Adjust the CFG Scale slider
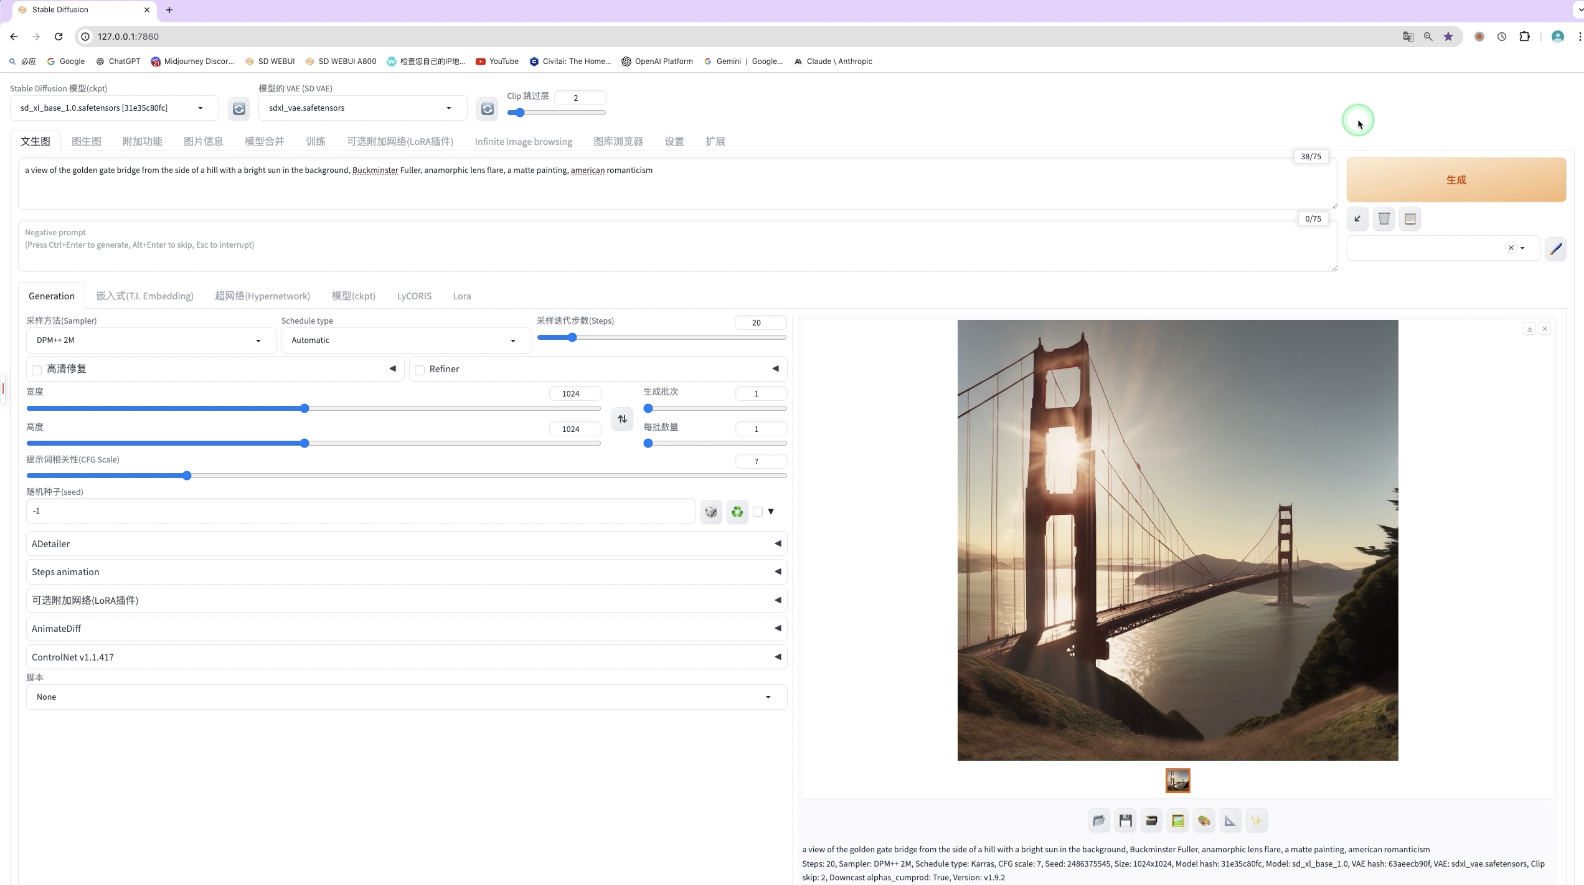1584x885 pixels. pyautogui.click(x=406, y=476)
